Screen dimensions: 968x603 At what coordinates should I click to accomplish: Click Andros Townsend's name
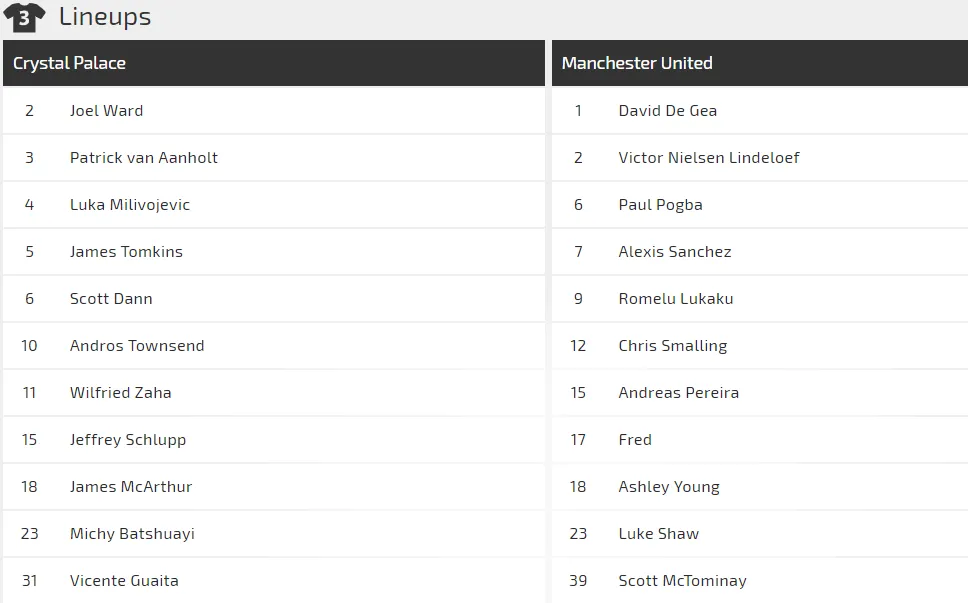(x=136, y=346)
